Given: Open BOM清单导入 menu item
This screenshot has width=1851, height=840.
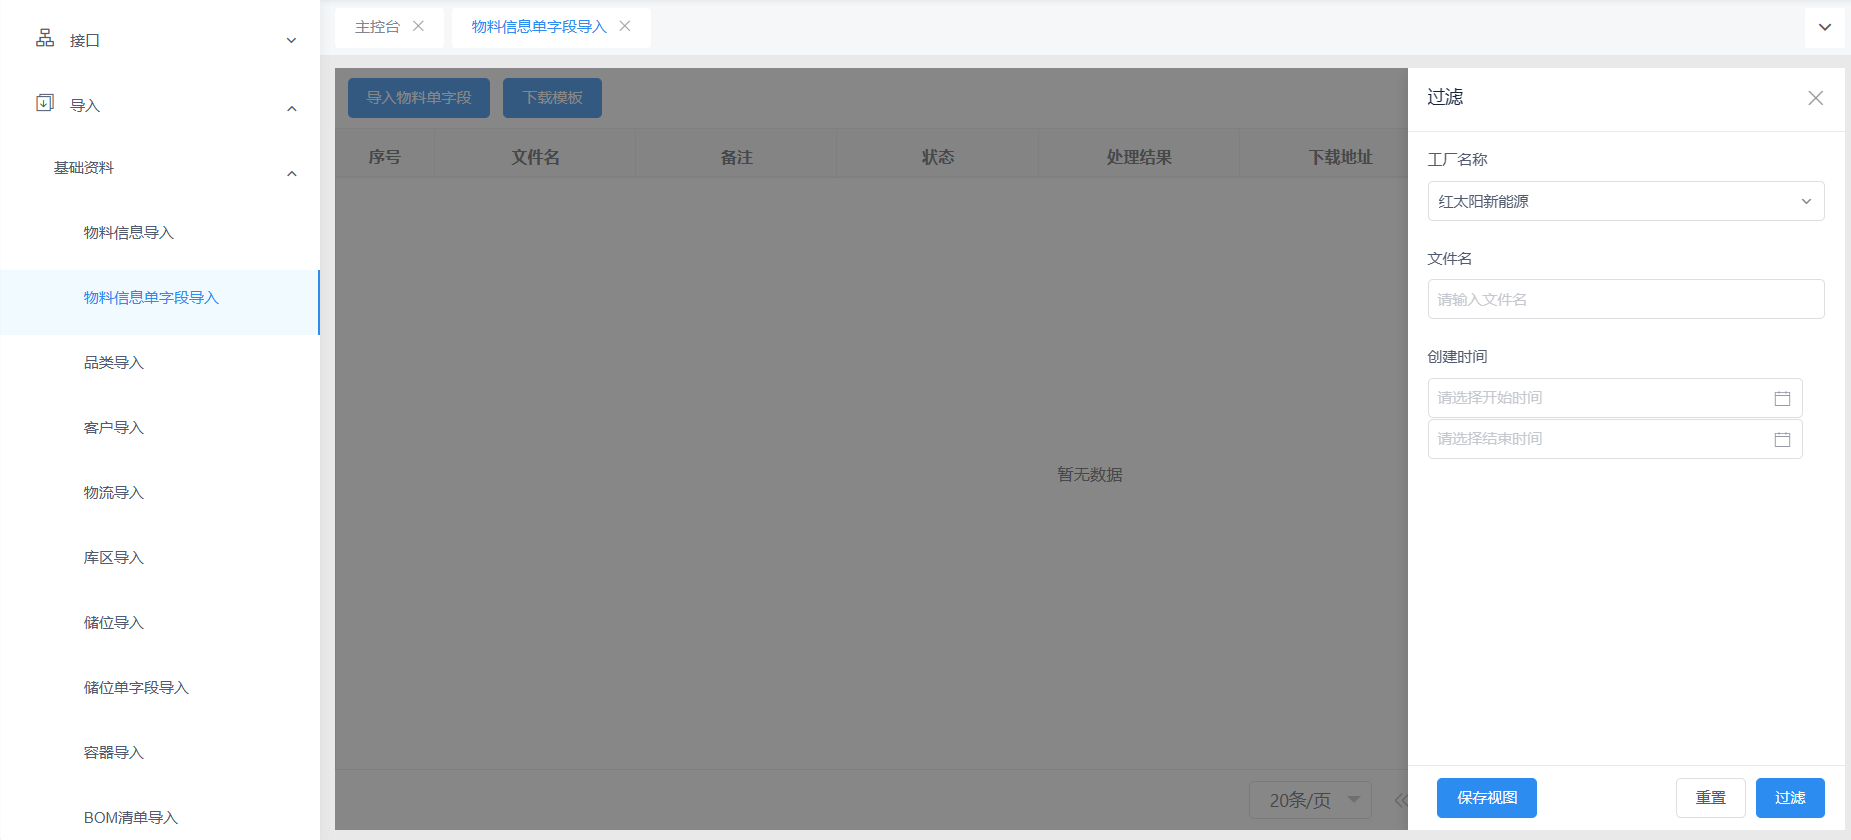Looking at the screenshot, I should click(x=160, y=818).
